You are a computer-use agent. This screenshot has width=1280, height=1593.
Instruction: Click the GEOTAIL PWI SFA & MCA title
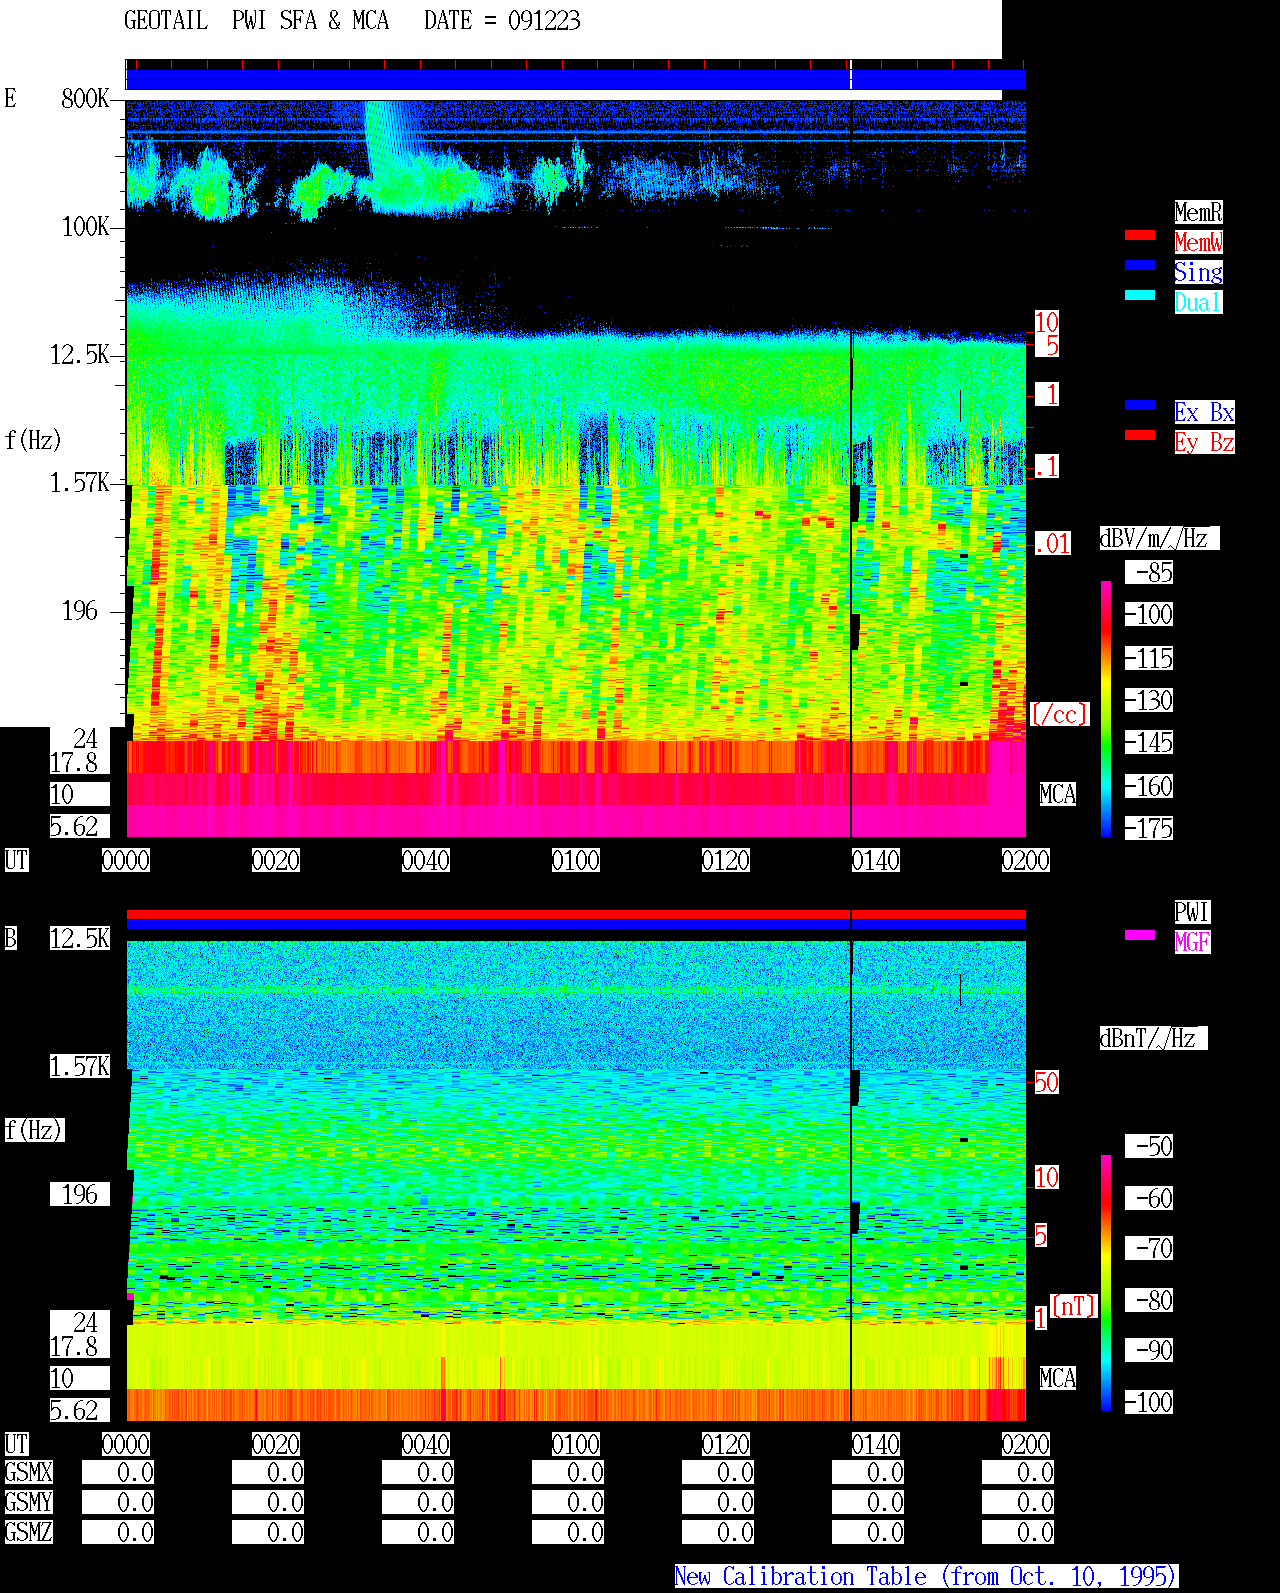point(256,20)
